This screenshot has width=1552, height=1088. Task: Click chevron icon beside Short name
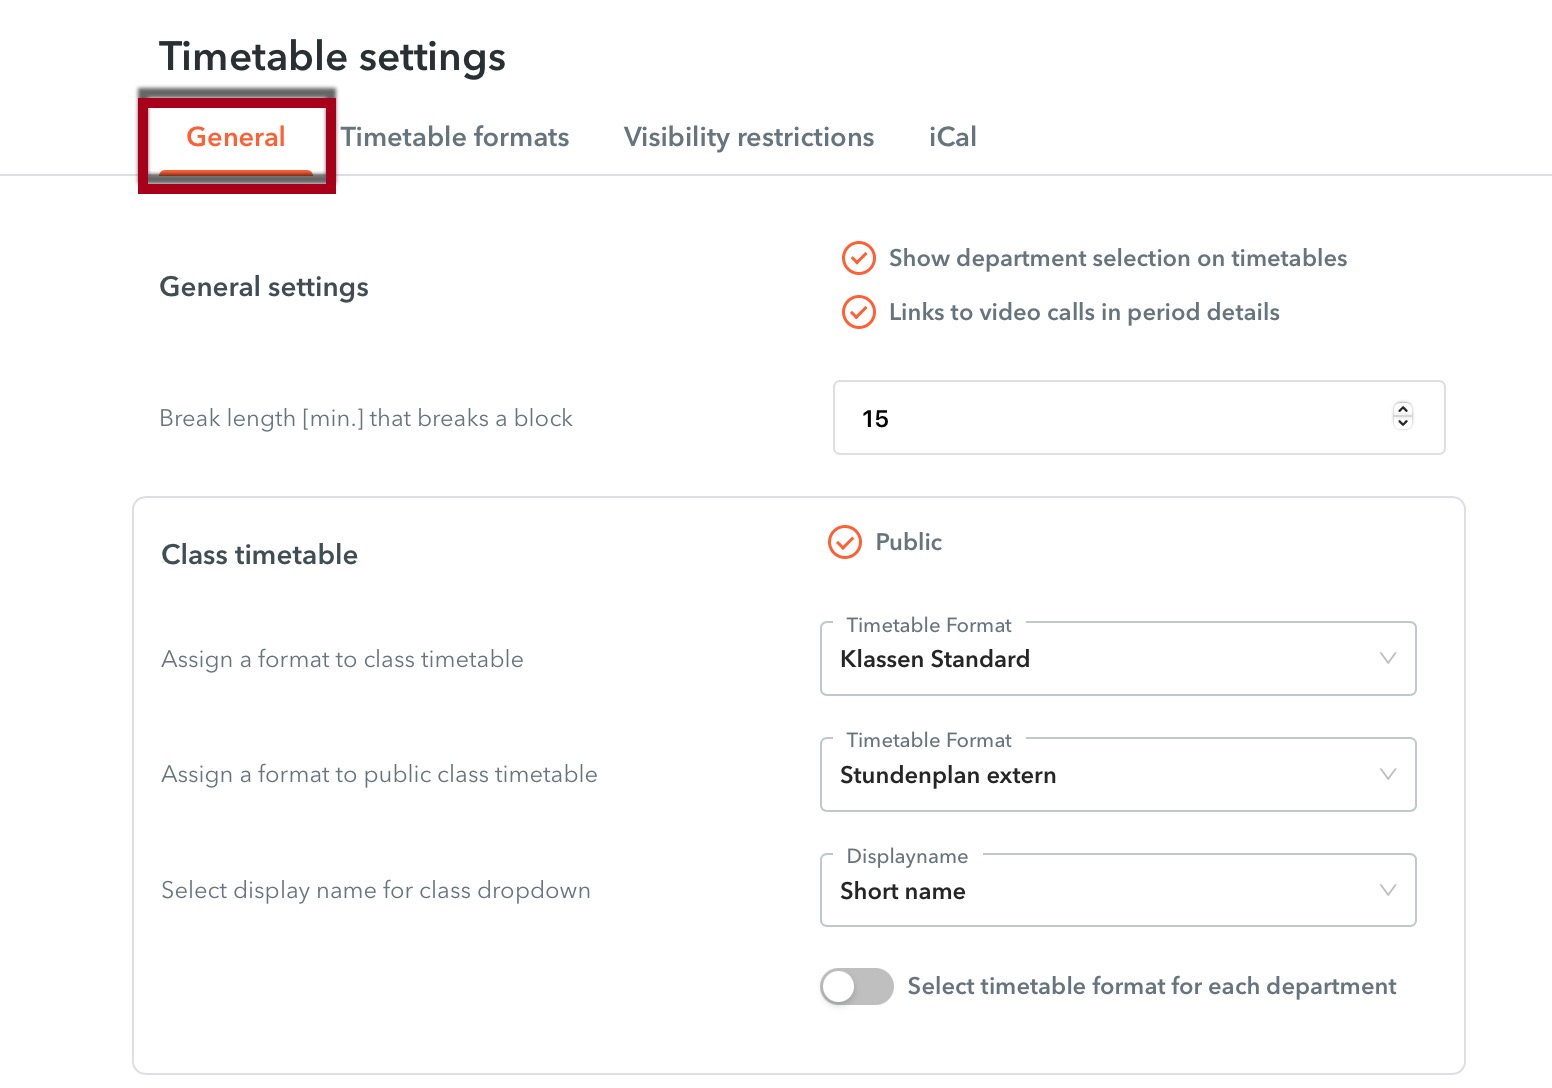tap(1388, 890)
